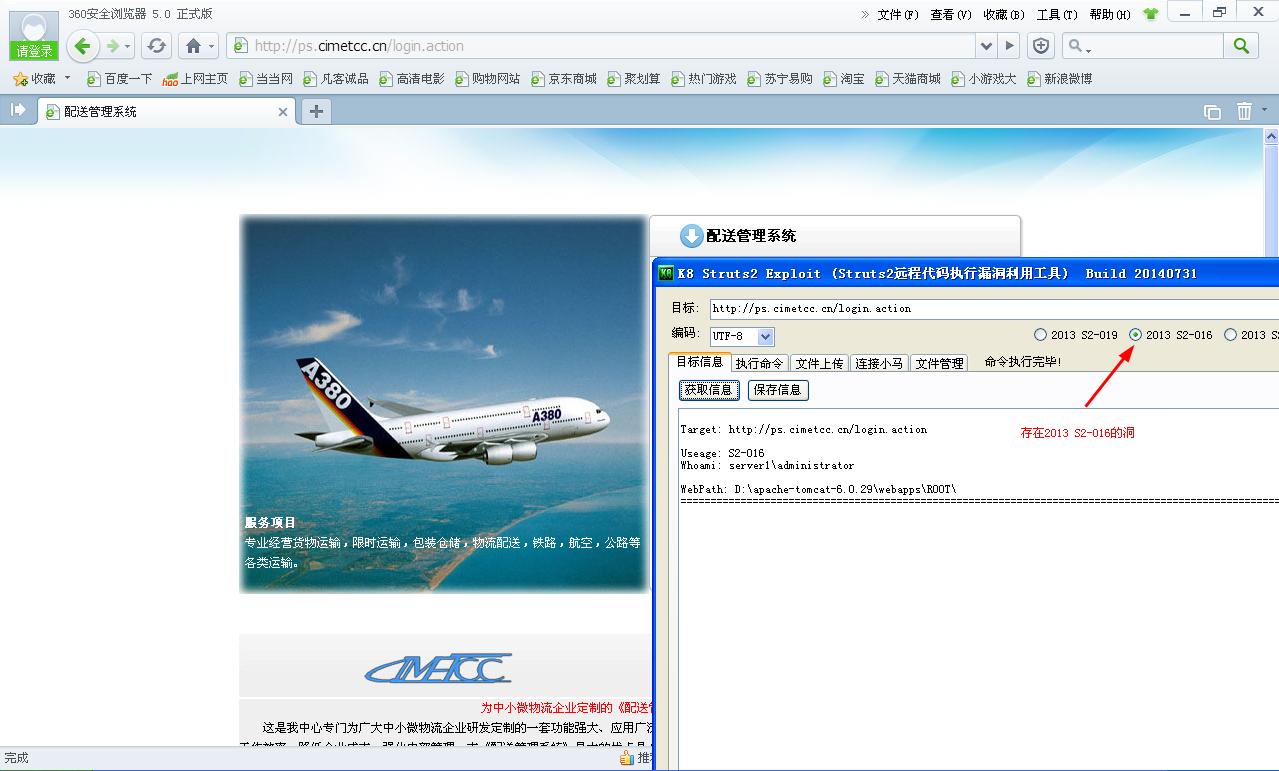The image size is (1279, 771).
Task: Click the forward navigation arrow
Action: pyautogui.click(x=113, y=46)
